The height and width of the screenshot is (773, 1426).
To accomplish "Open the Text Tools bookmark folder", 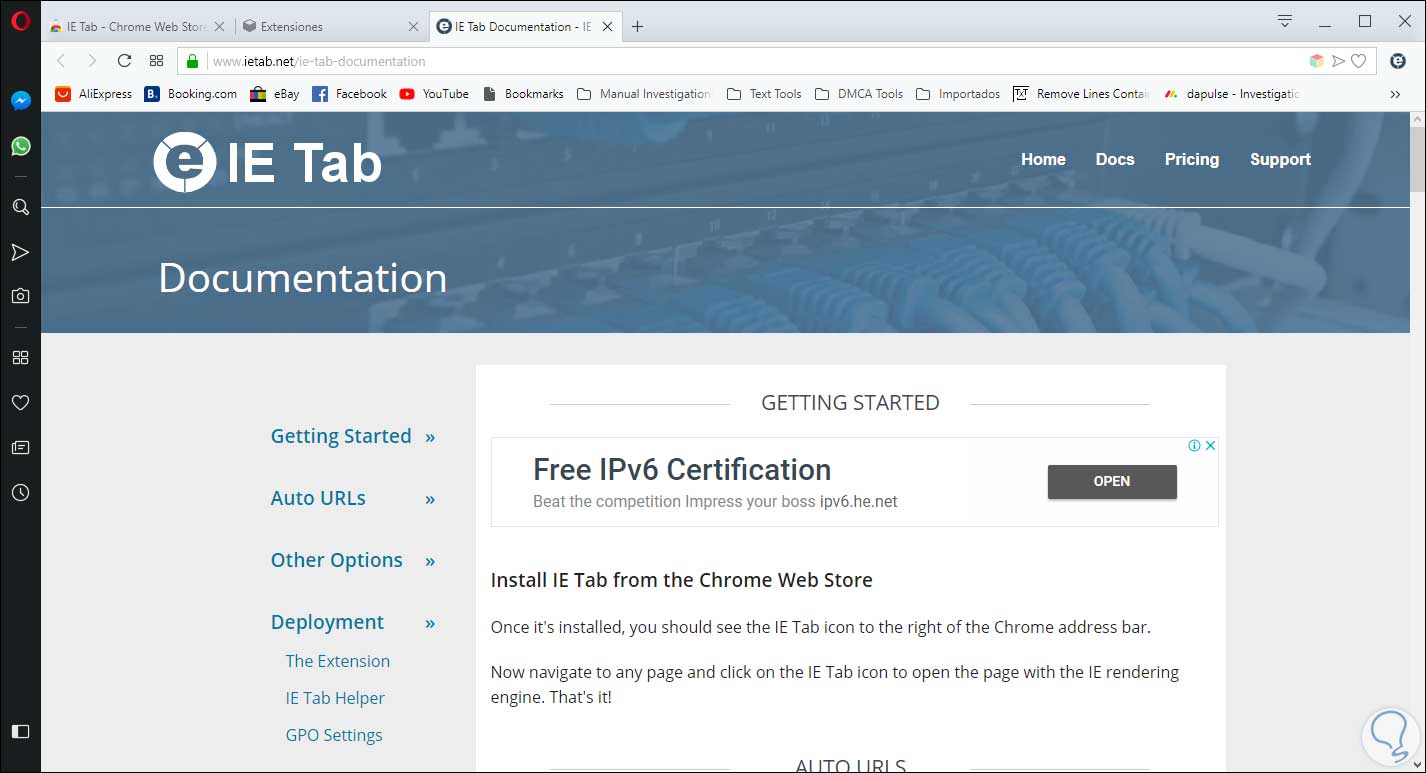I will tap(764, 94).
